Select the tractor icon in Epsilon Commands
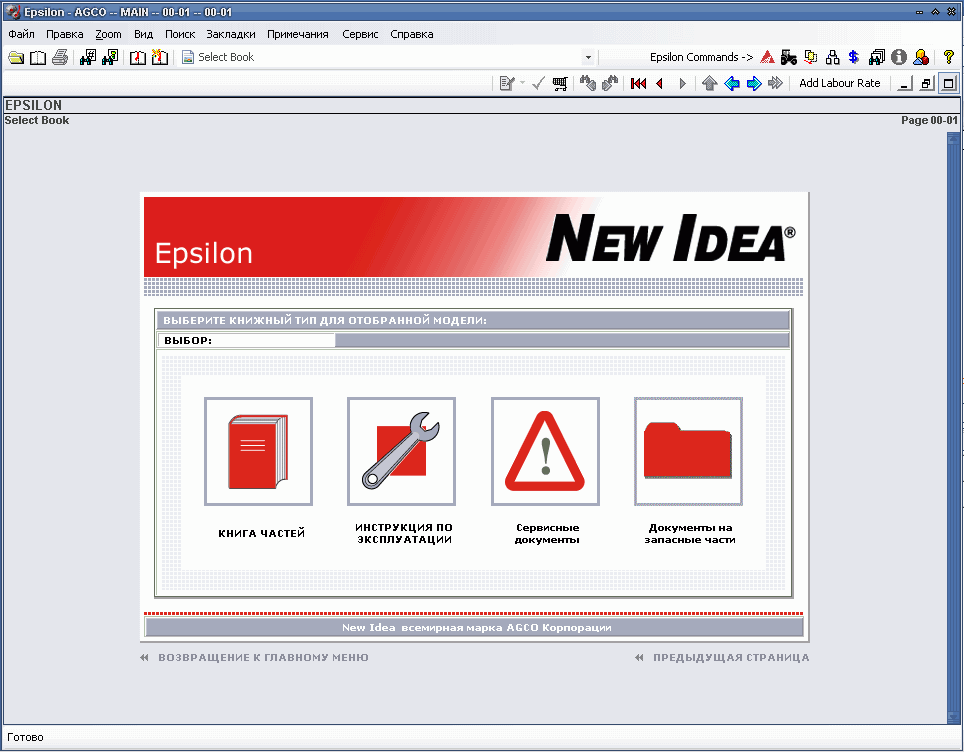Screen dimensions: 964x752 (x=789, y=57)
